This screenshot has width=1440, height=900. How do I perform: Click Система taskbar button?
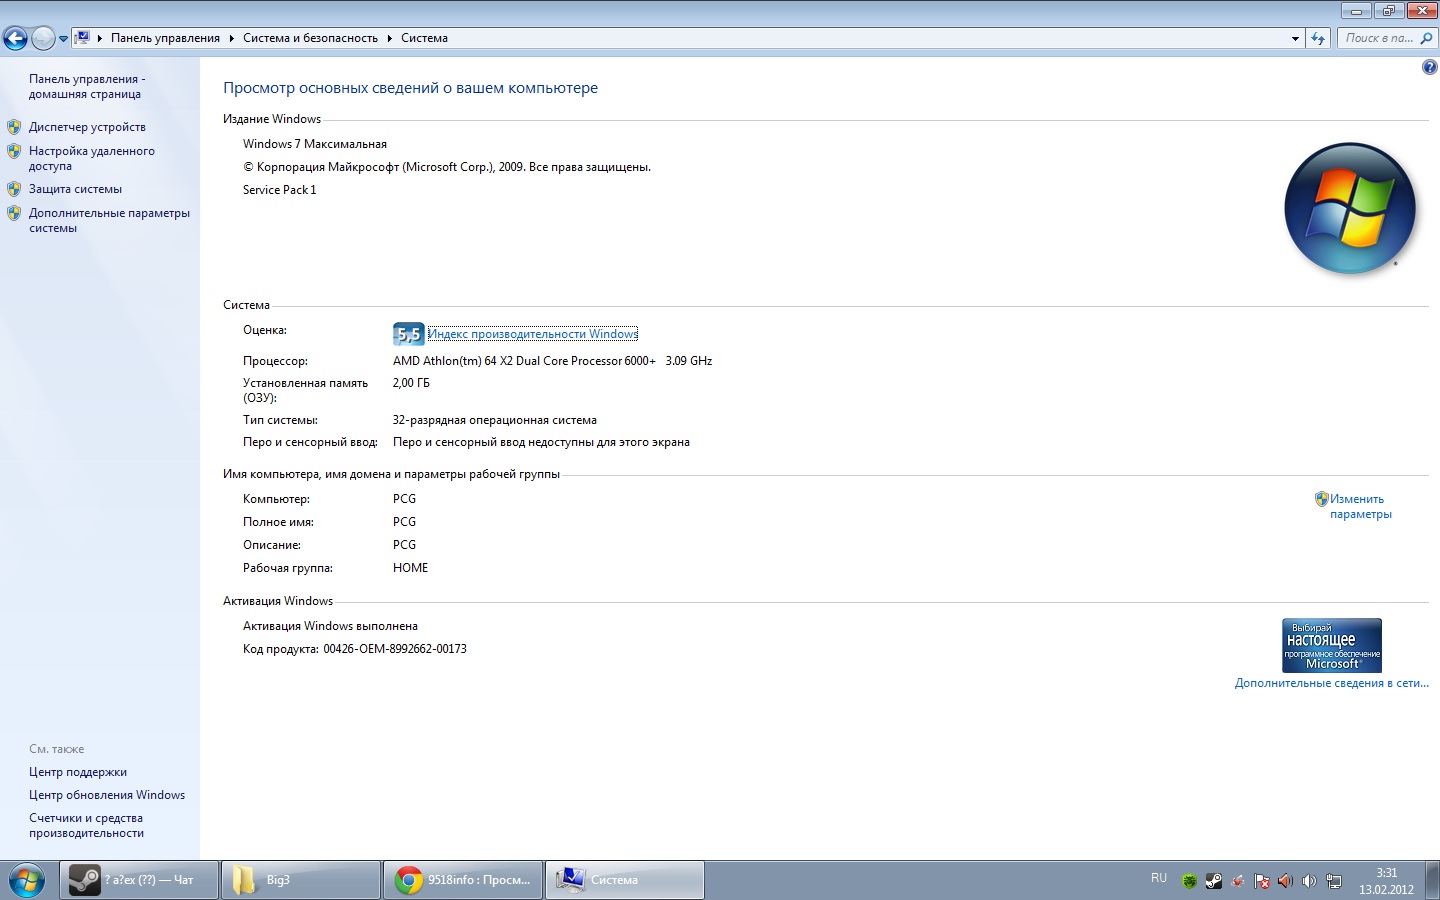click(625, 880)
